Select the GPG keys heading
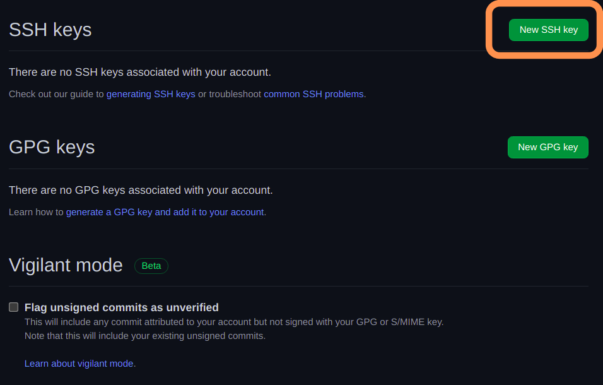The width and height of the screenshot is (603, 385). 52,147
